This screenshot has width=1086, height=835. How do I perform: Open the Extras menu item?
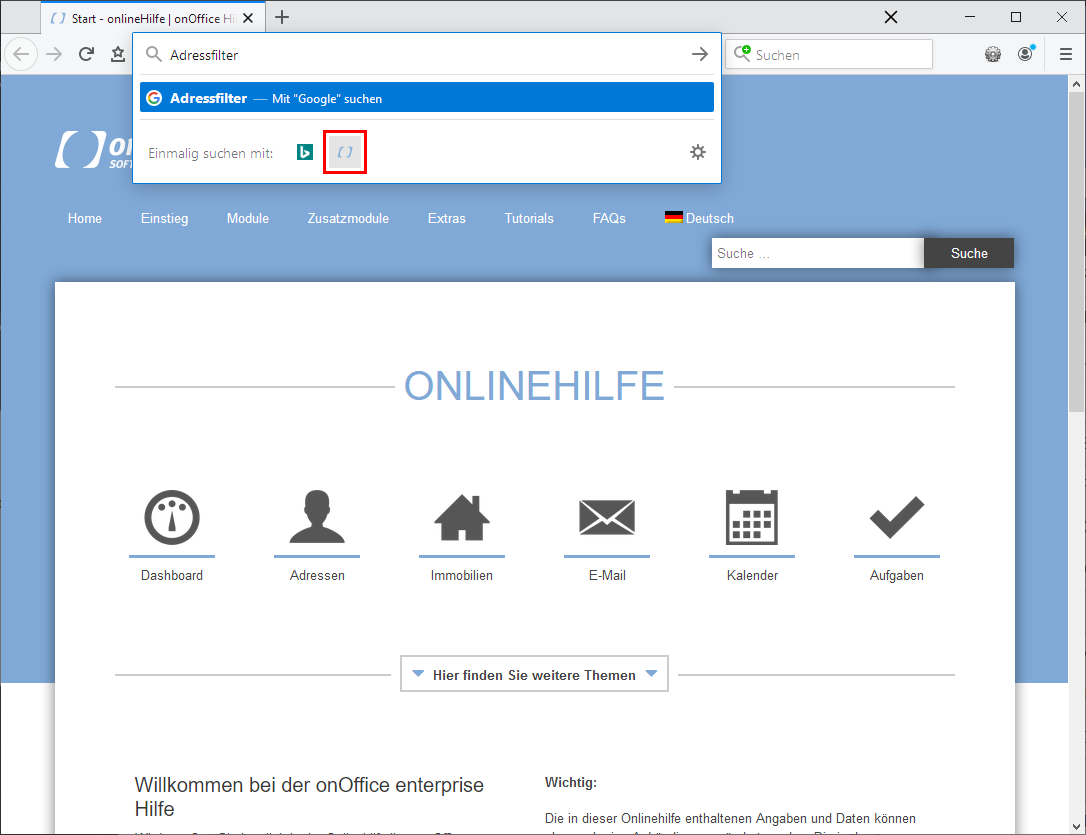point(447,218)
